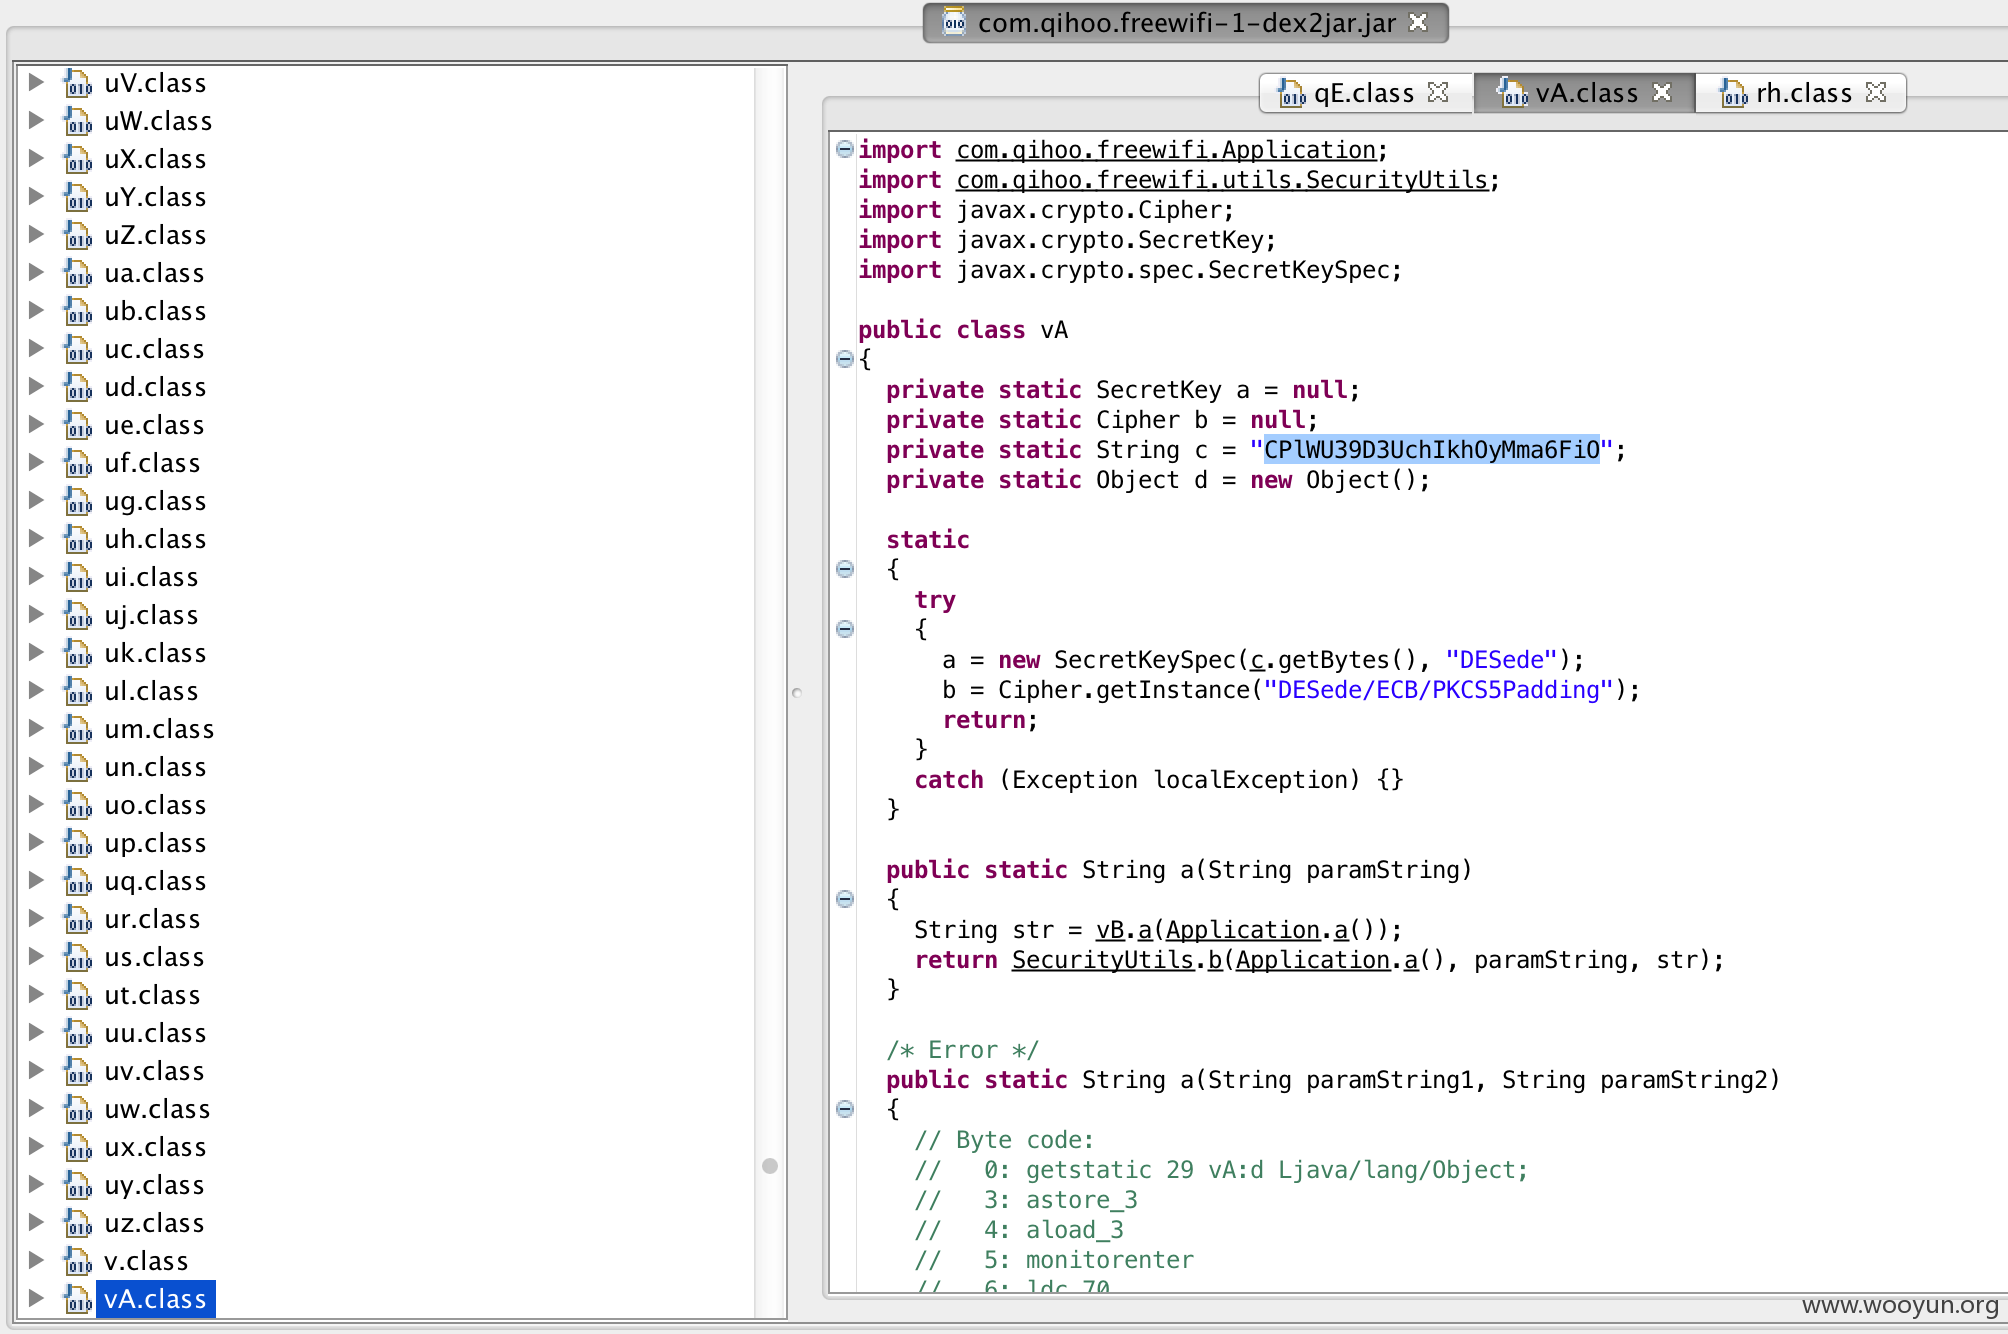This screenshot has height=1334, width=2008.
Task: Click the splitter handle between panels
Action: (x=797, y=692)
